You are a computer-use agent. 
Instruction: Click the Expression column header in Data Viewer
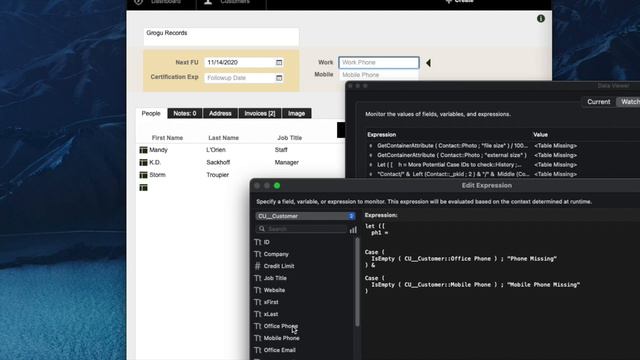coord(381,135)
